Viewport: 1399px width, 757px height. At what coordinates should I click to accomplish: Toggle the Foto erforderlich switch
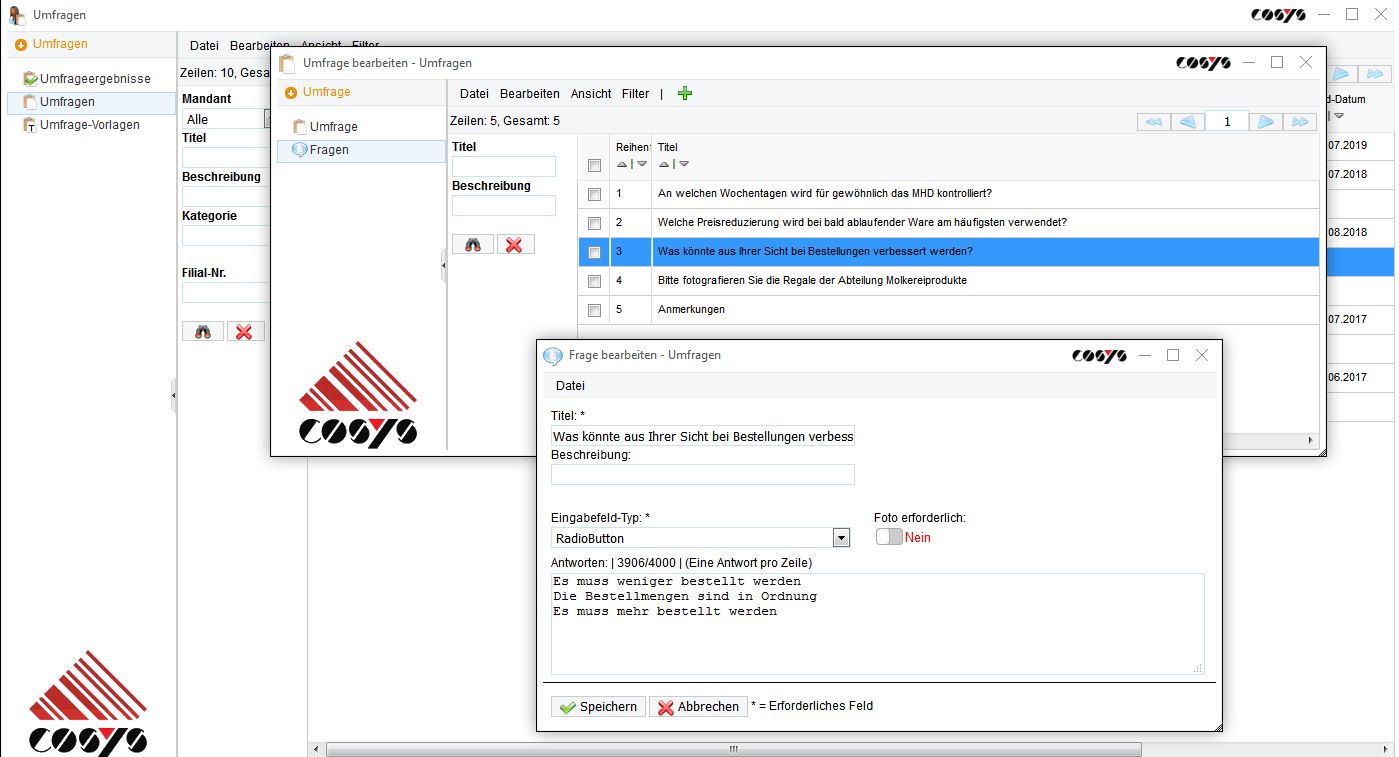tap(888, 537)
